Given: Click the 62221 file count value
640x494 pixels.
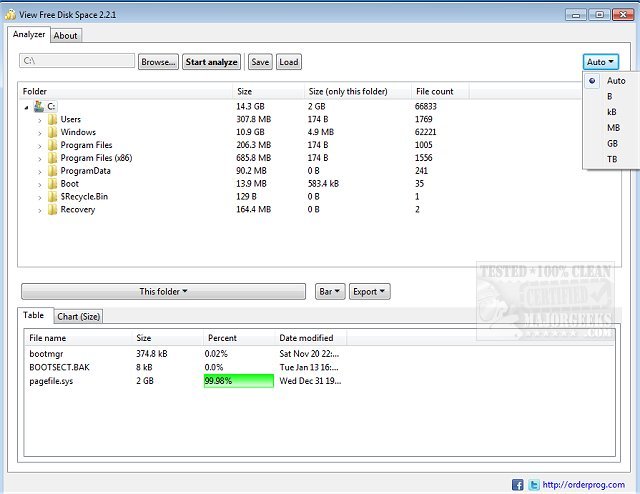Looking at the screenshot, I should [x=425, y=132].
